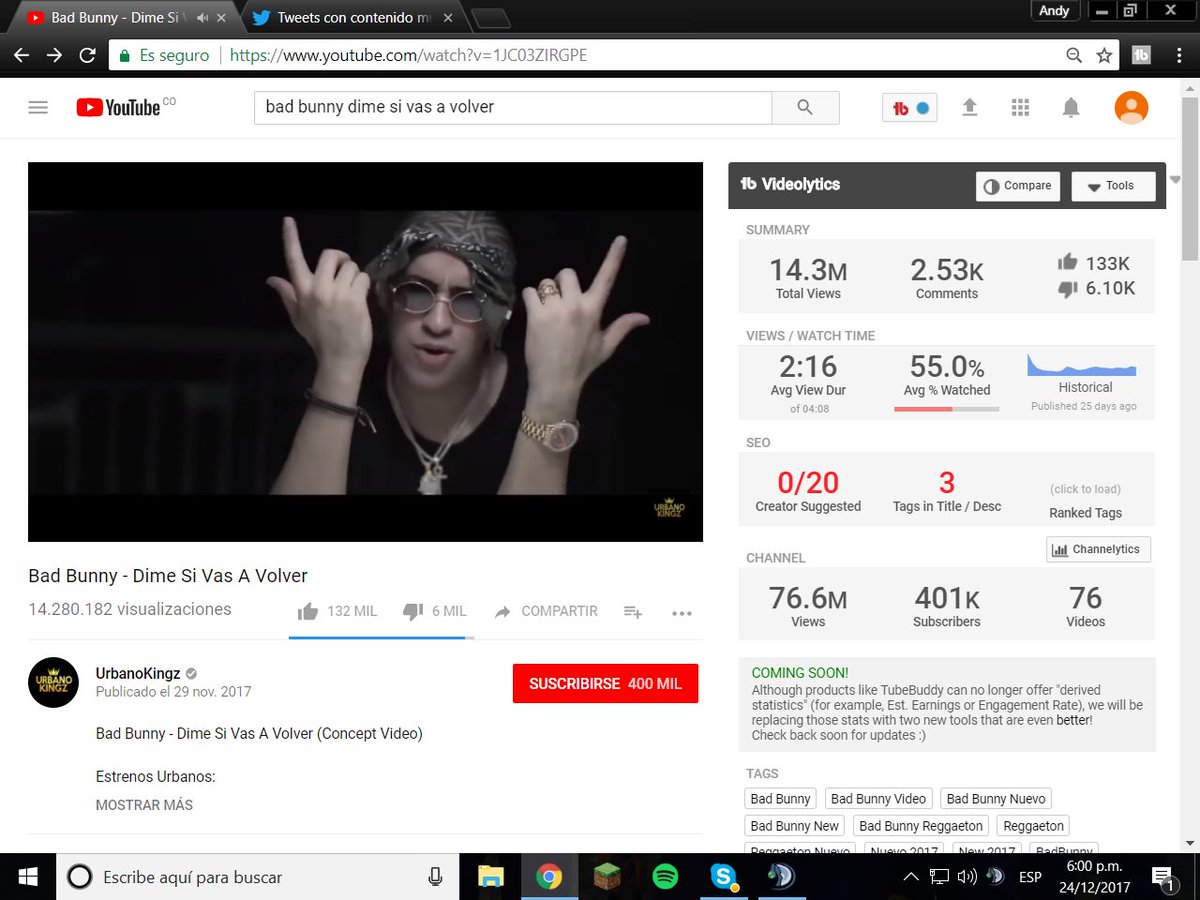
Task: Click the search magnifier button
Action: pyautogui.click(x=805, y=108)
